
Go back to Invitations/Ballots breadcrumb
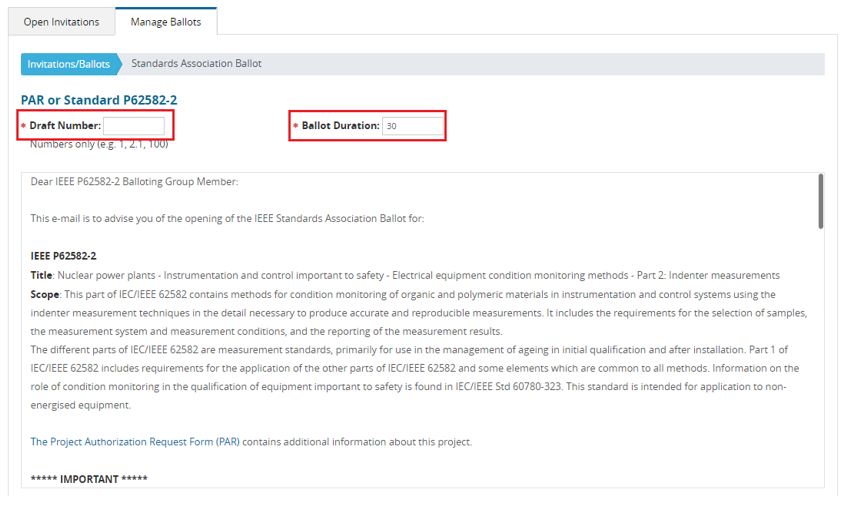pos(69,64)
